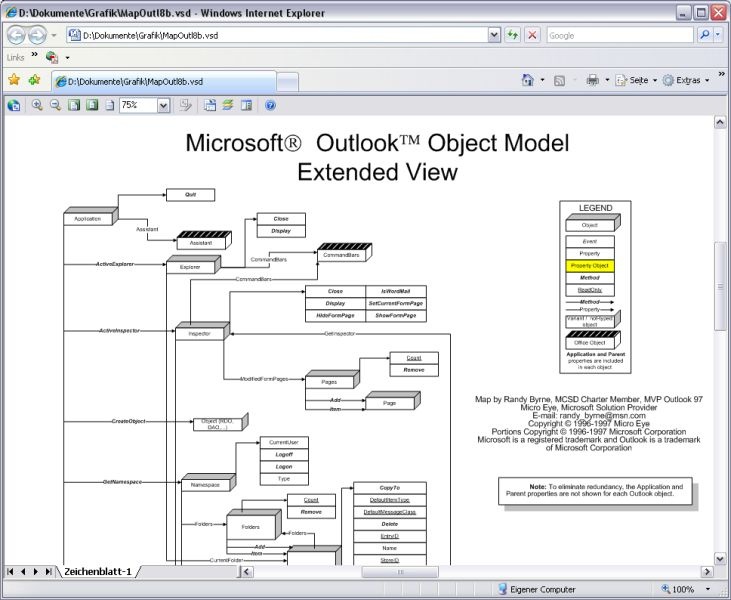Click the Visio viewer zoom in magnifier
The width and height of the screenshot is (731, 600).
point(37,105)
